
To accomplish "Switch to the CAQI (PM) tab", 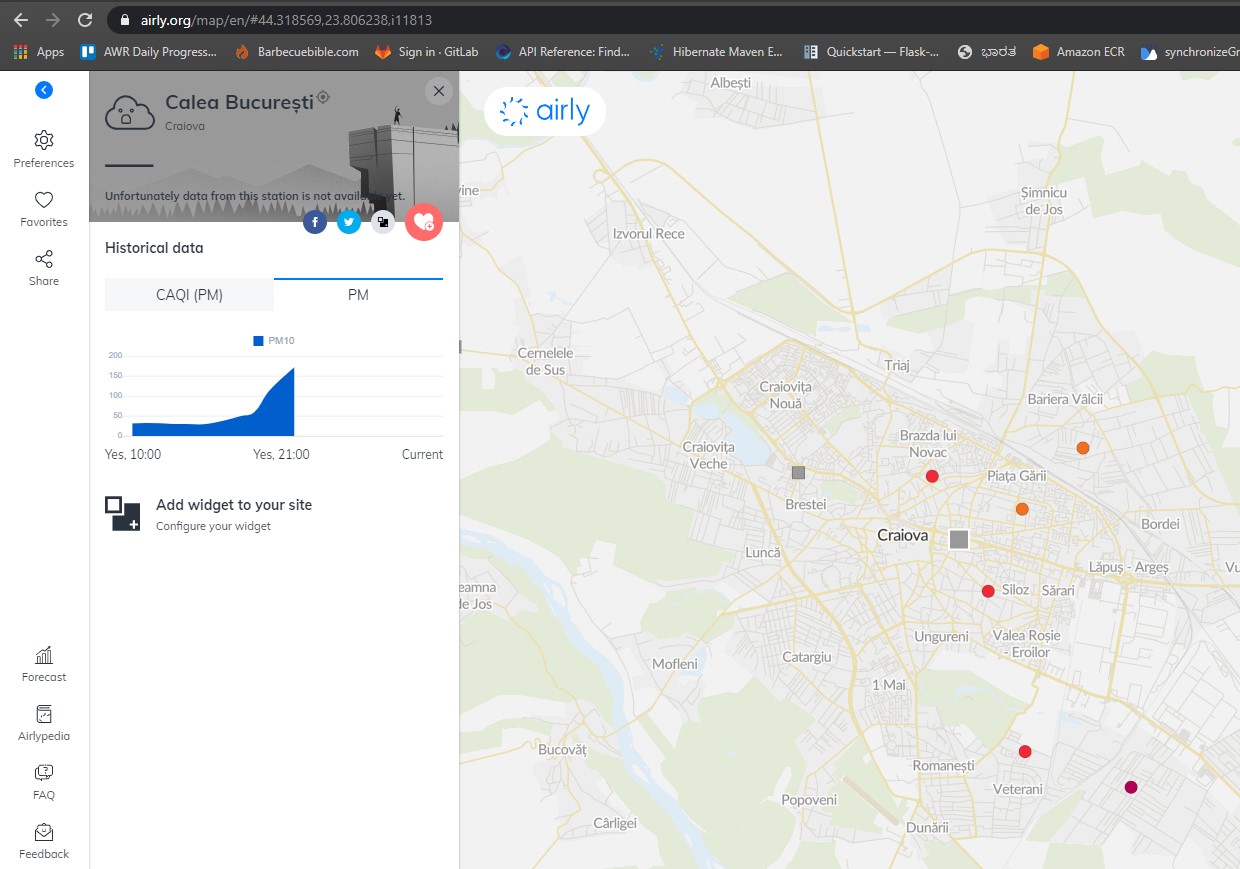I will pyautogui.click(x=189, y=295).
